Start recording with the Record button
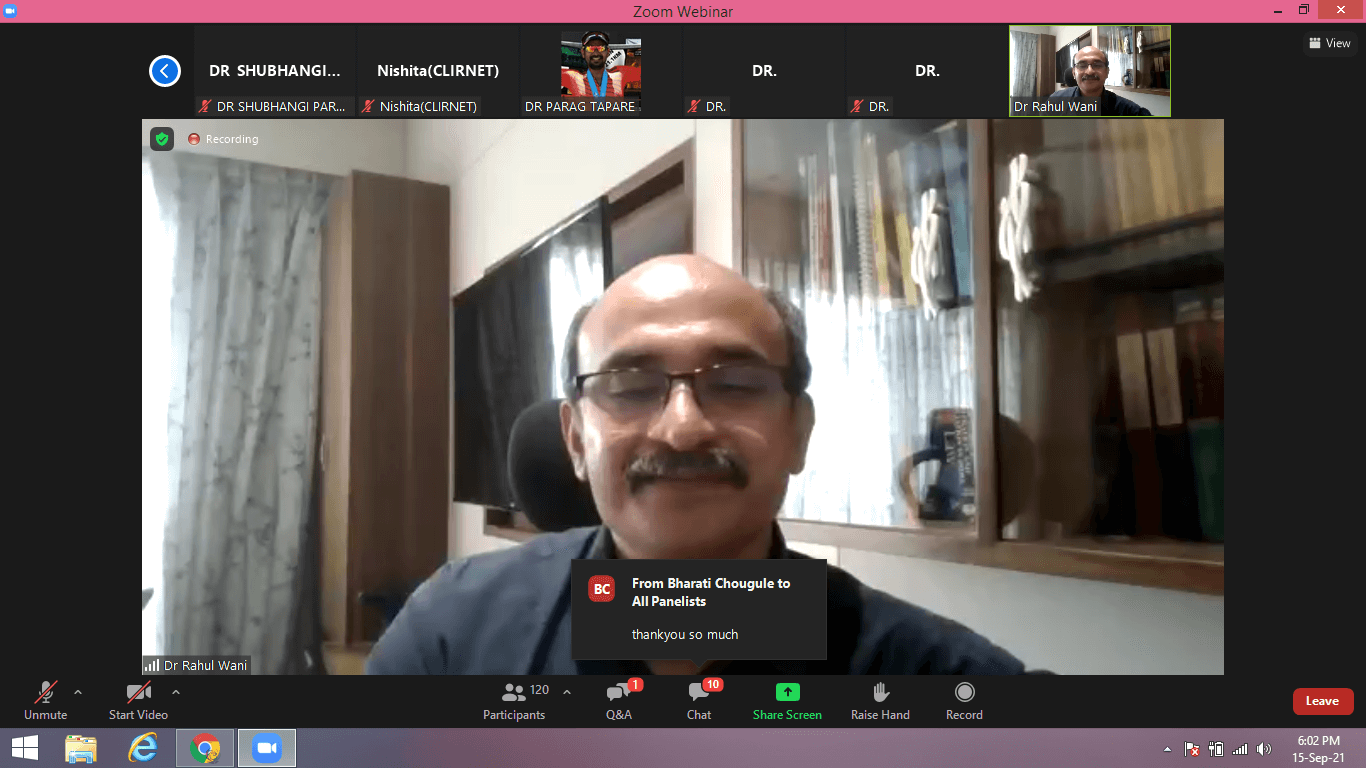Viewport: 1366px width, 768px height. click(964, 700)
